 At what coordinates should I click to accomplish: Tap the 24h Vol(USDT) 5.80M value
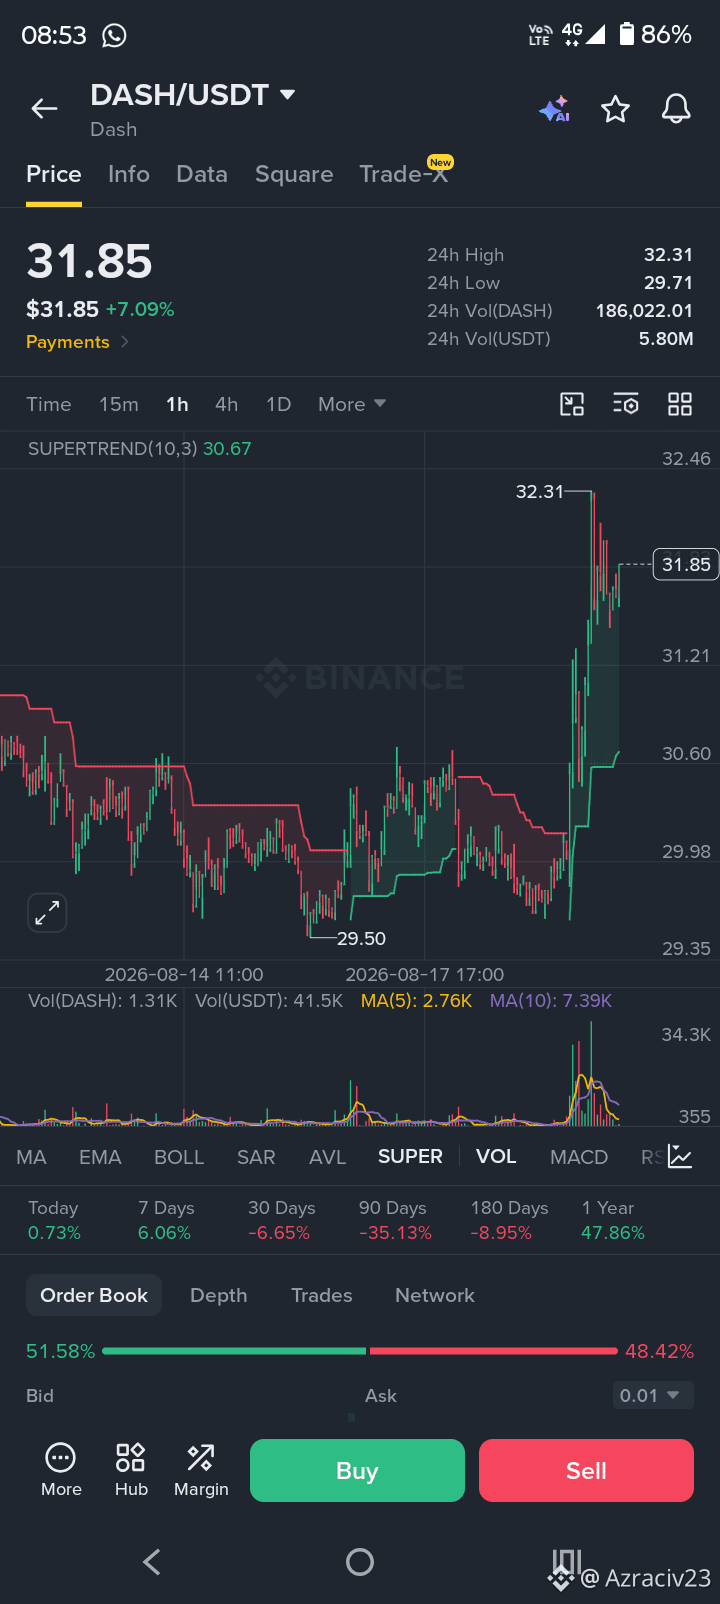click(x=666, y=339)
